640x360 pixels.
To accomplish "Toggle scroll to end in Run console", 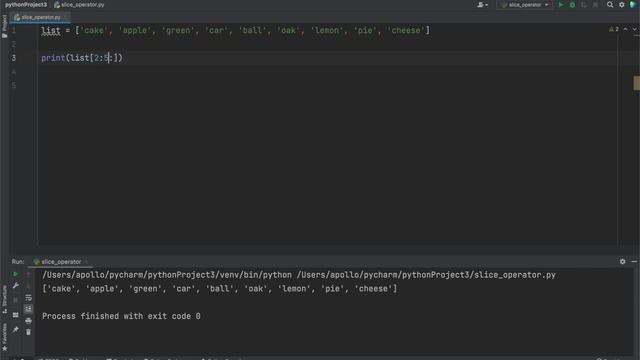I will click(x=28, y=309).
